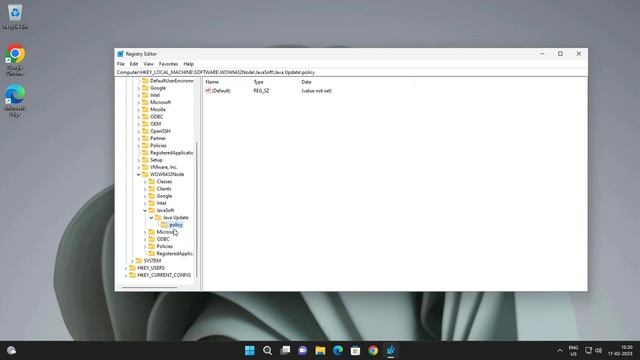This screenshot has height=360, width=640.
Task: Select the JavaSoft folder icon
Action: [x=151, y=210]
